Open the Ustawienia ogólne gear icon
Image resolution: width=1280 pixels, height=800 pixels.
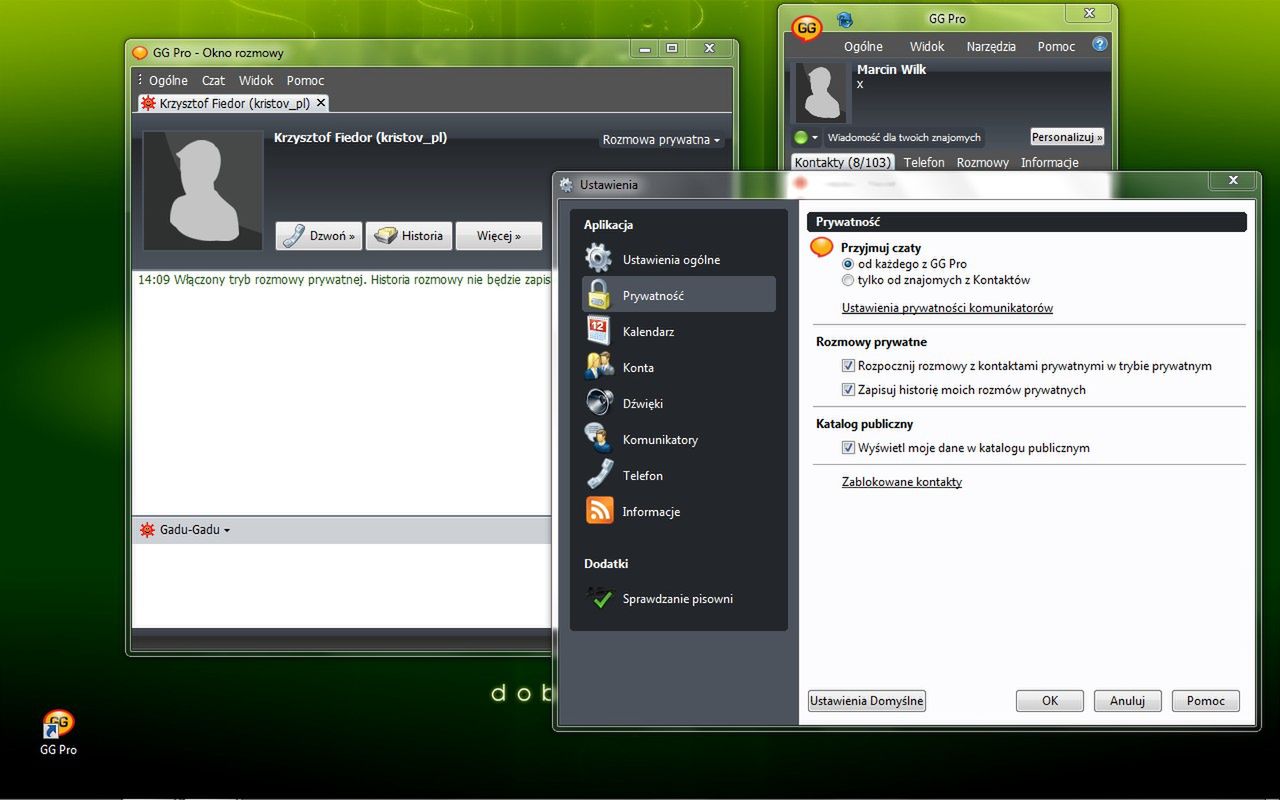(x=599, y=259)
